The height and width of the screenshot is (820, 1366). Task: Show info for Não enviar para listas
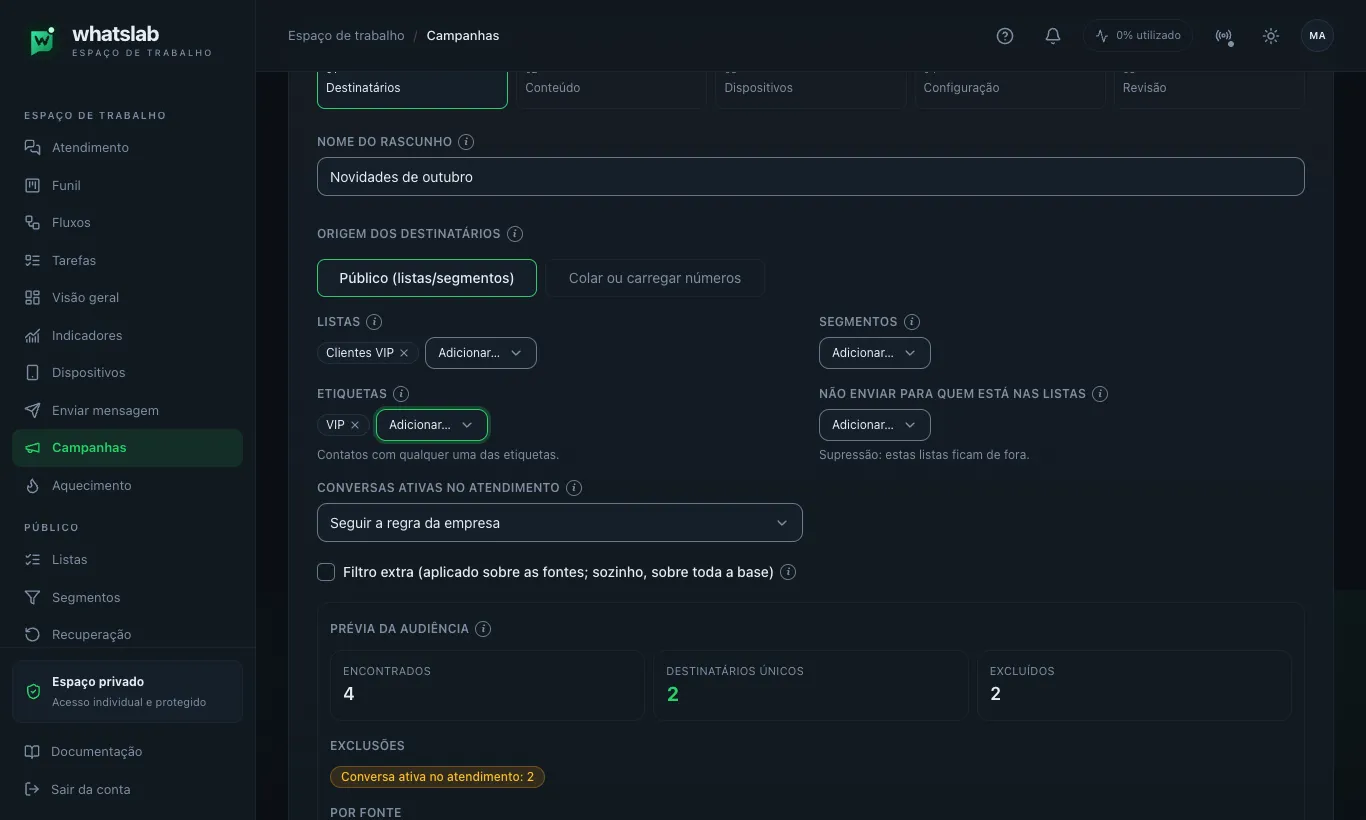(1100, 394)
